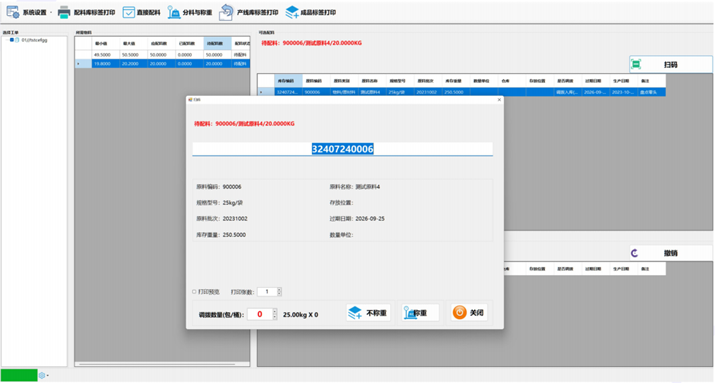Click the status bar gear dropdown
Image resolution: width=715 pixels, height=383 pixels.
coord(44,376)
